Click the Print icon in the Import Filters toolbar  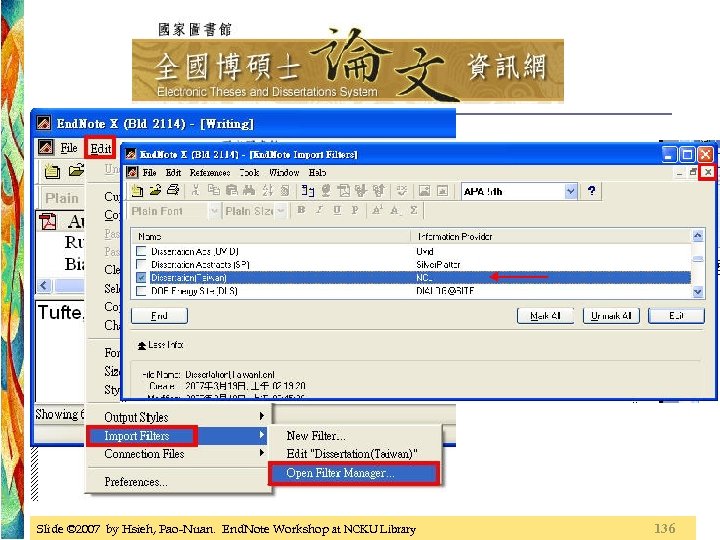tap(173, 190)
